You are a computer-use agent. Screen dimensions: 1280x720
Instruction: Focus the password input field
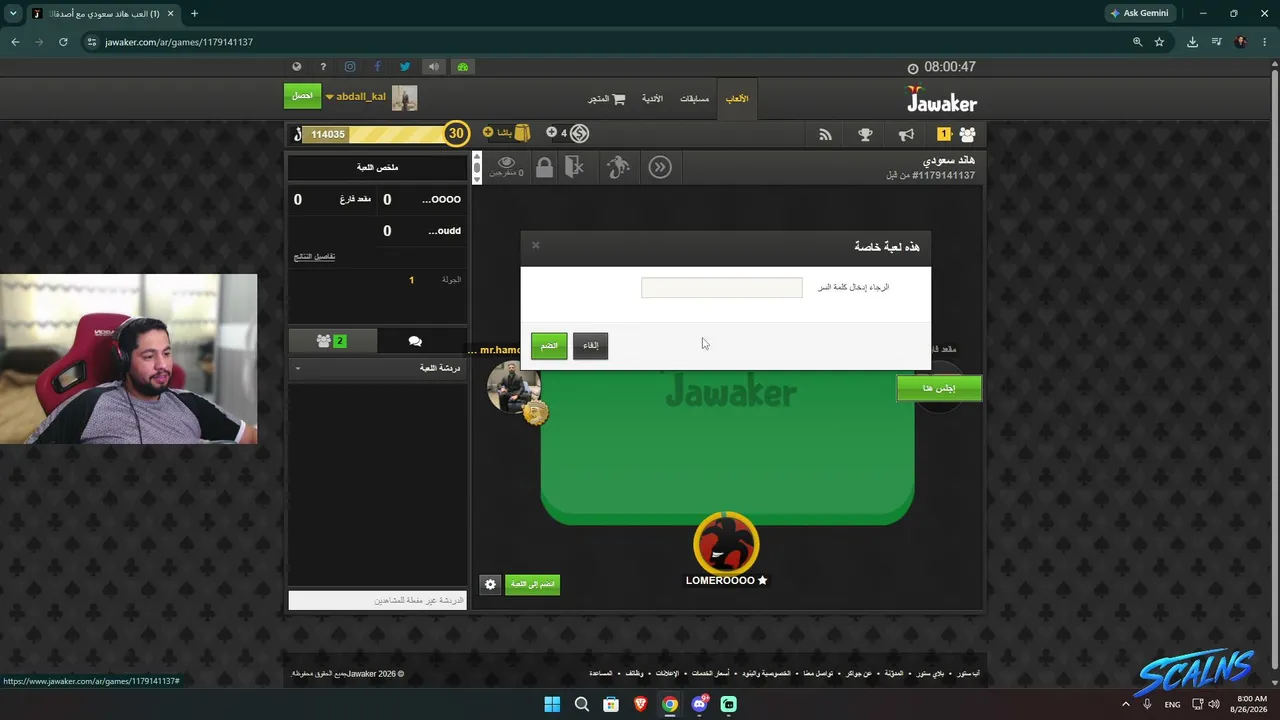(722, 288)
